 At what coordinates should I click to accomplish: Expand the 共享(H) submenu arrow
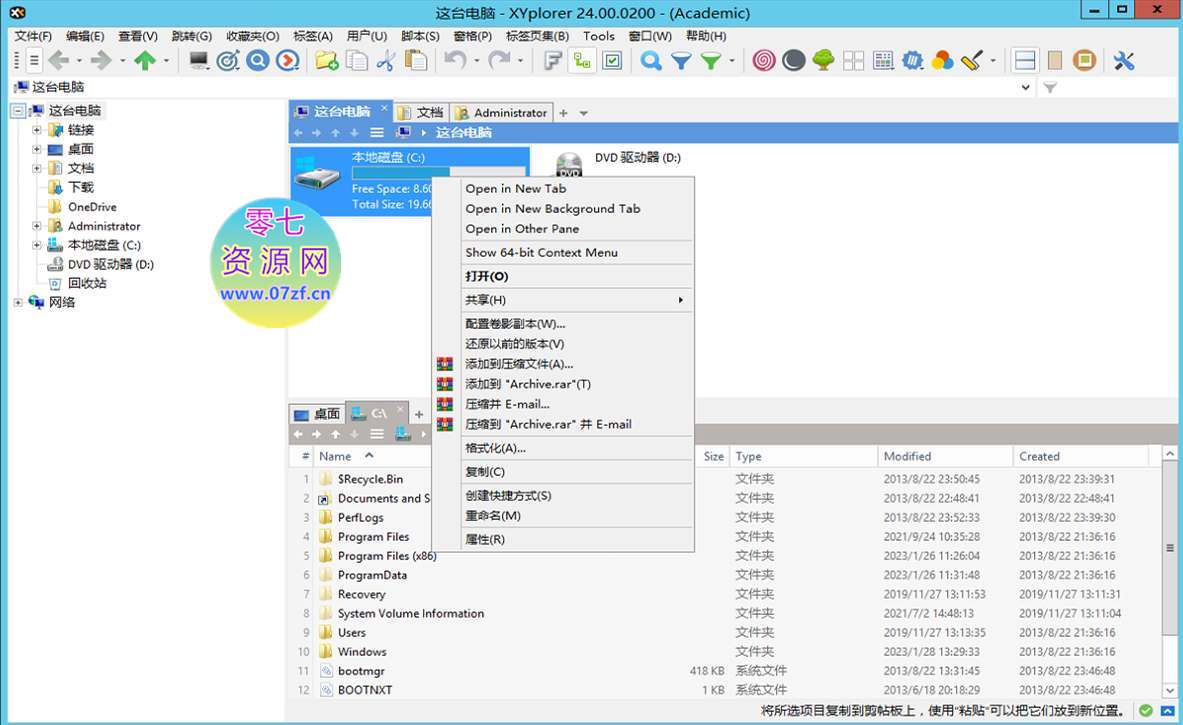[x=681, y=300]
